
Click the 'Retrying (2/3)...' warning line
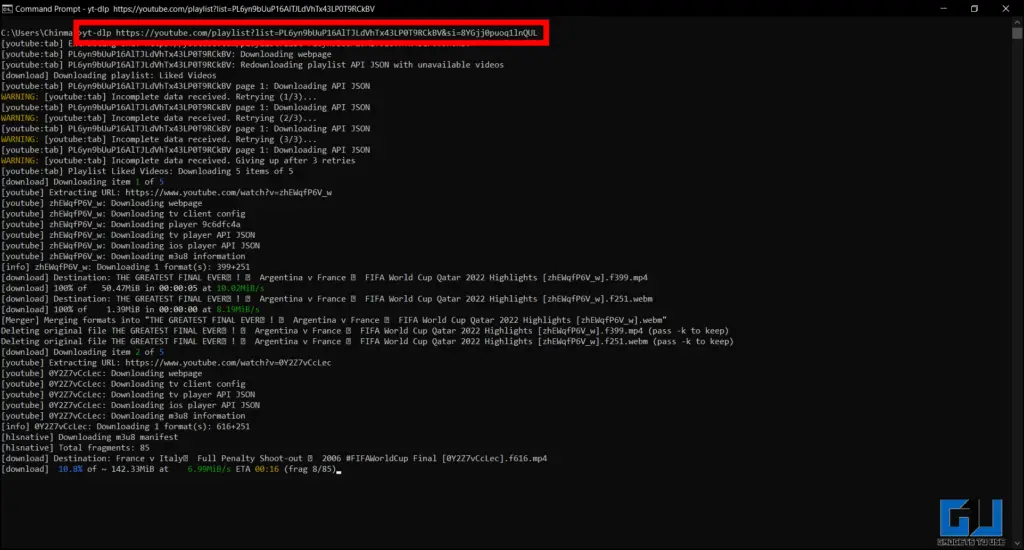click(x=159, y=118)
